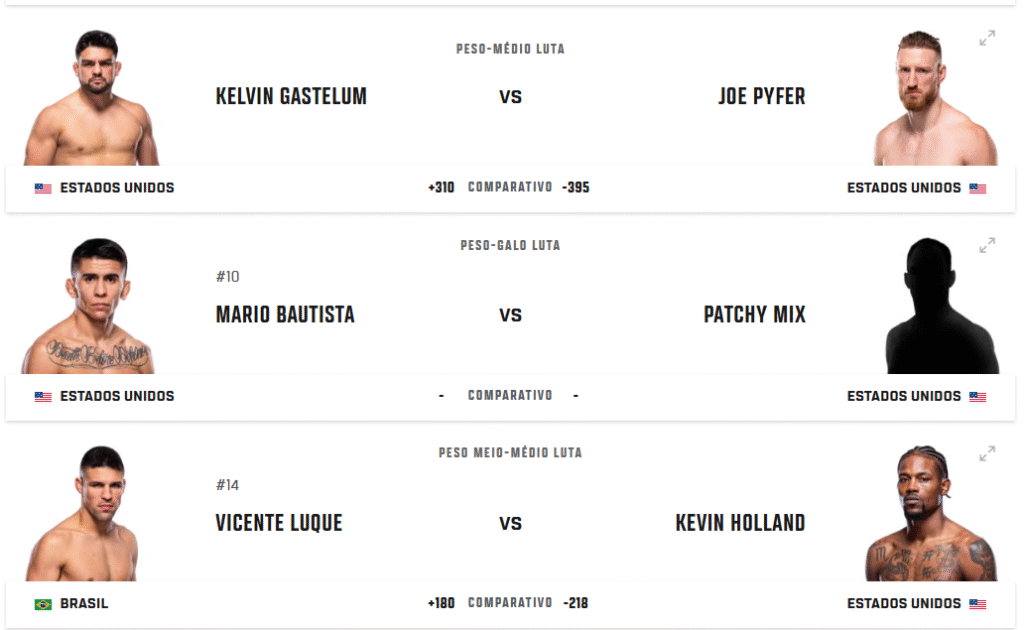Expand the Gastelum vs Pyfer fight card
Image resolution: width=1024 pixels, height=630 pixels.
(987, 38)
